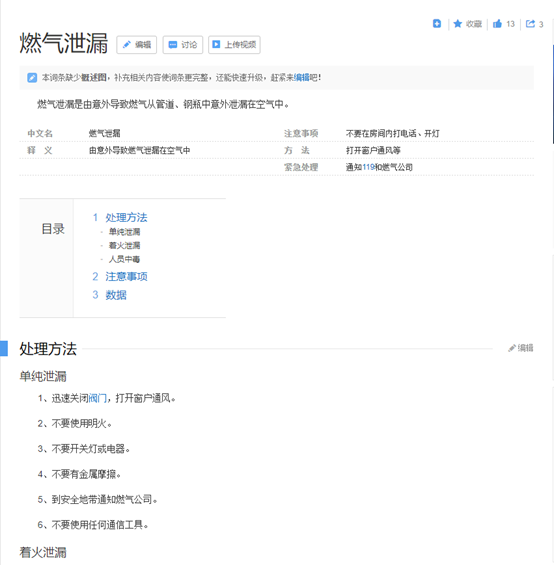The height and width of the screenshot is (565, 554).
Task: Click the blue plus icon at top right
Action: coord(436,24)
